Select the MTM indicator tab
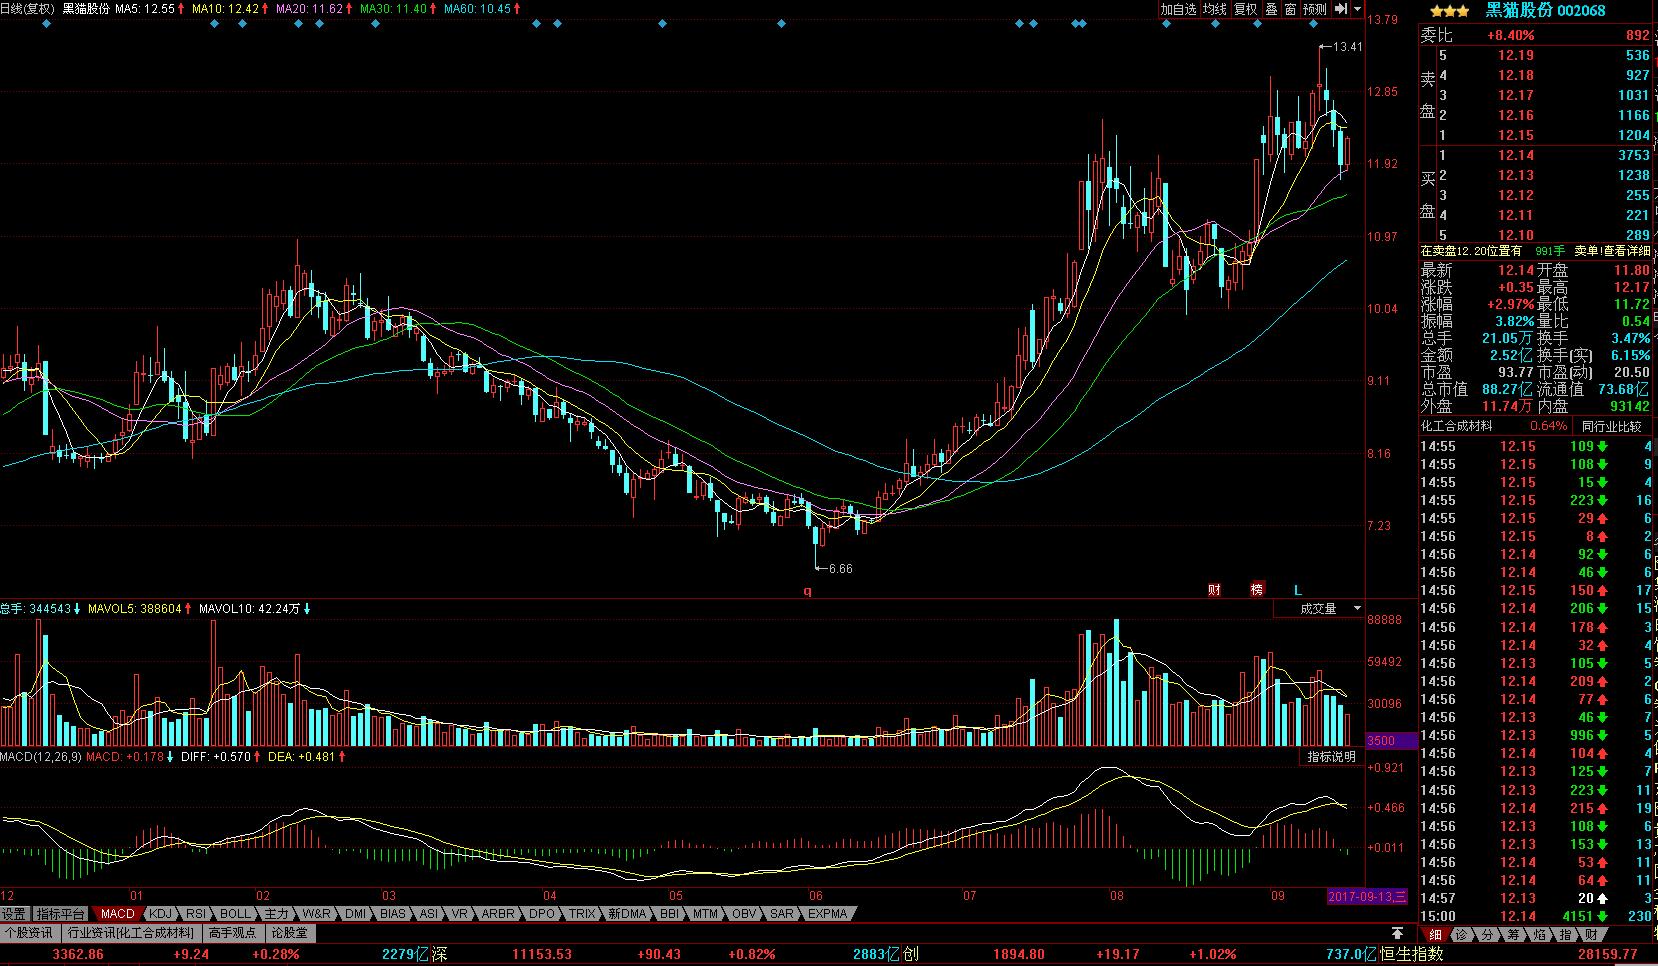 pyautogui.click(x=705, y=914)
